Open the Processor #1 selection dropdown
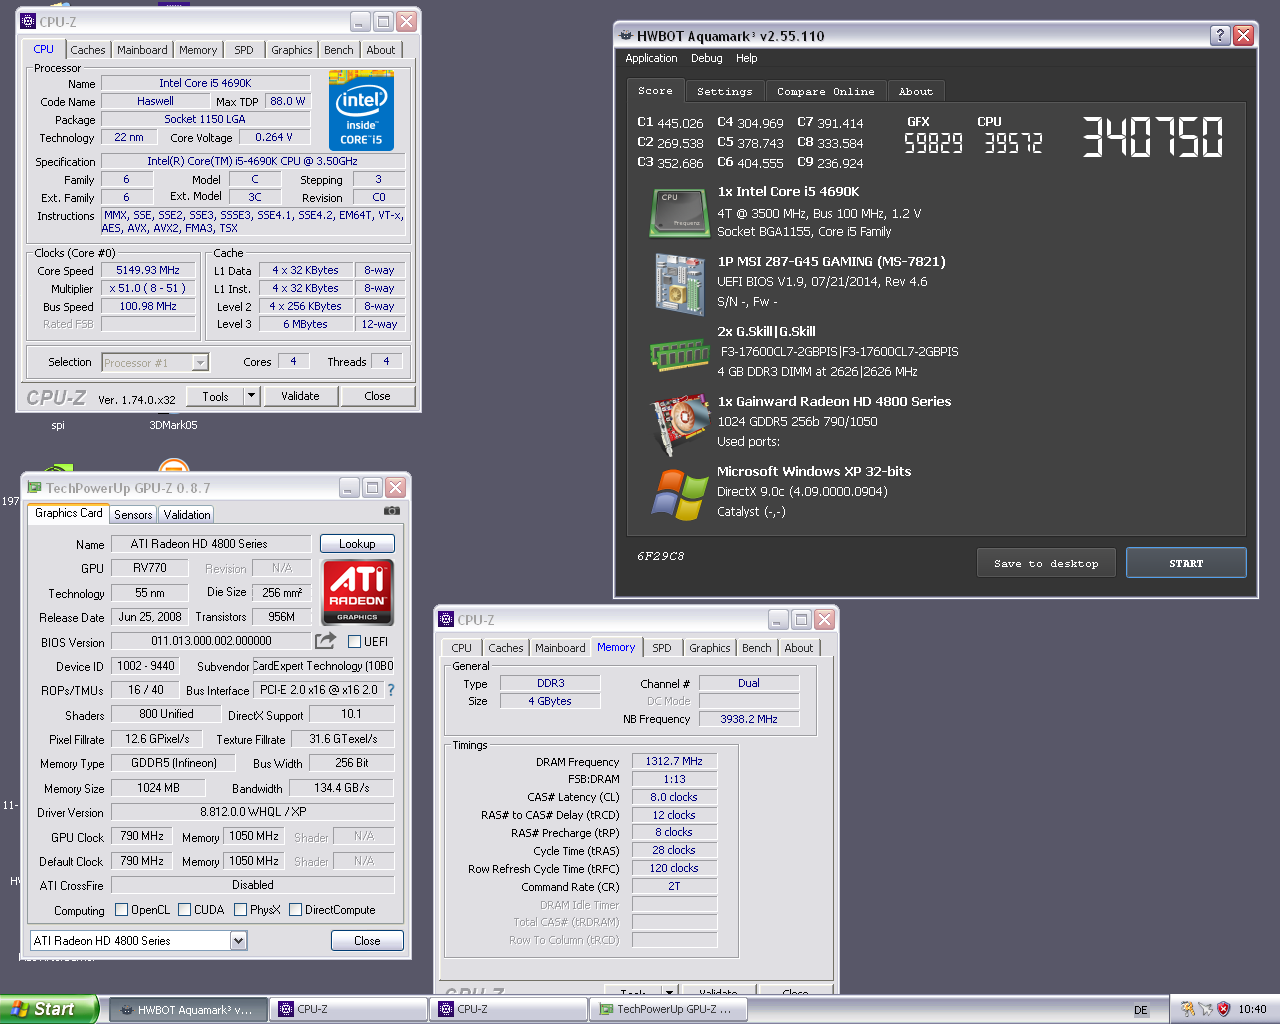 (200, 362)
